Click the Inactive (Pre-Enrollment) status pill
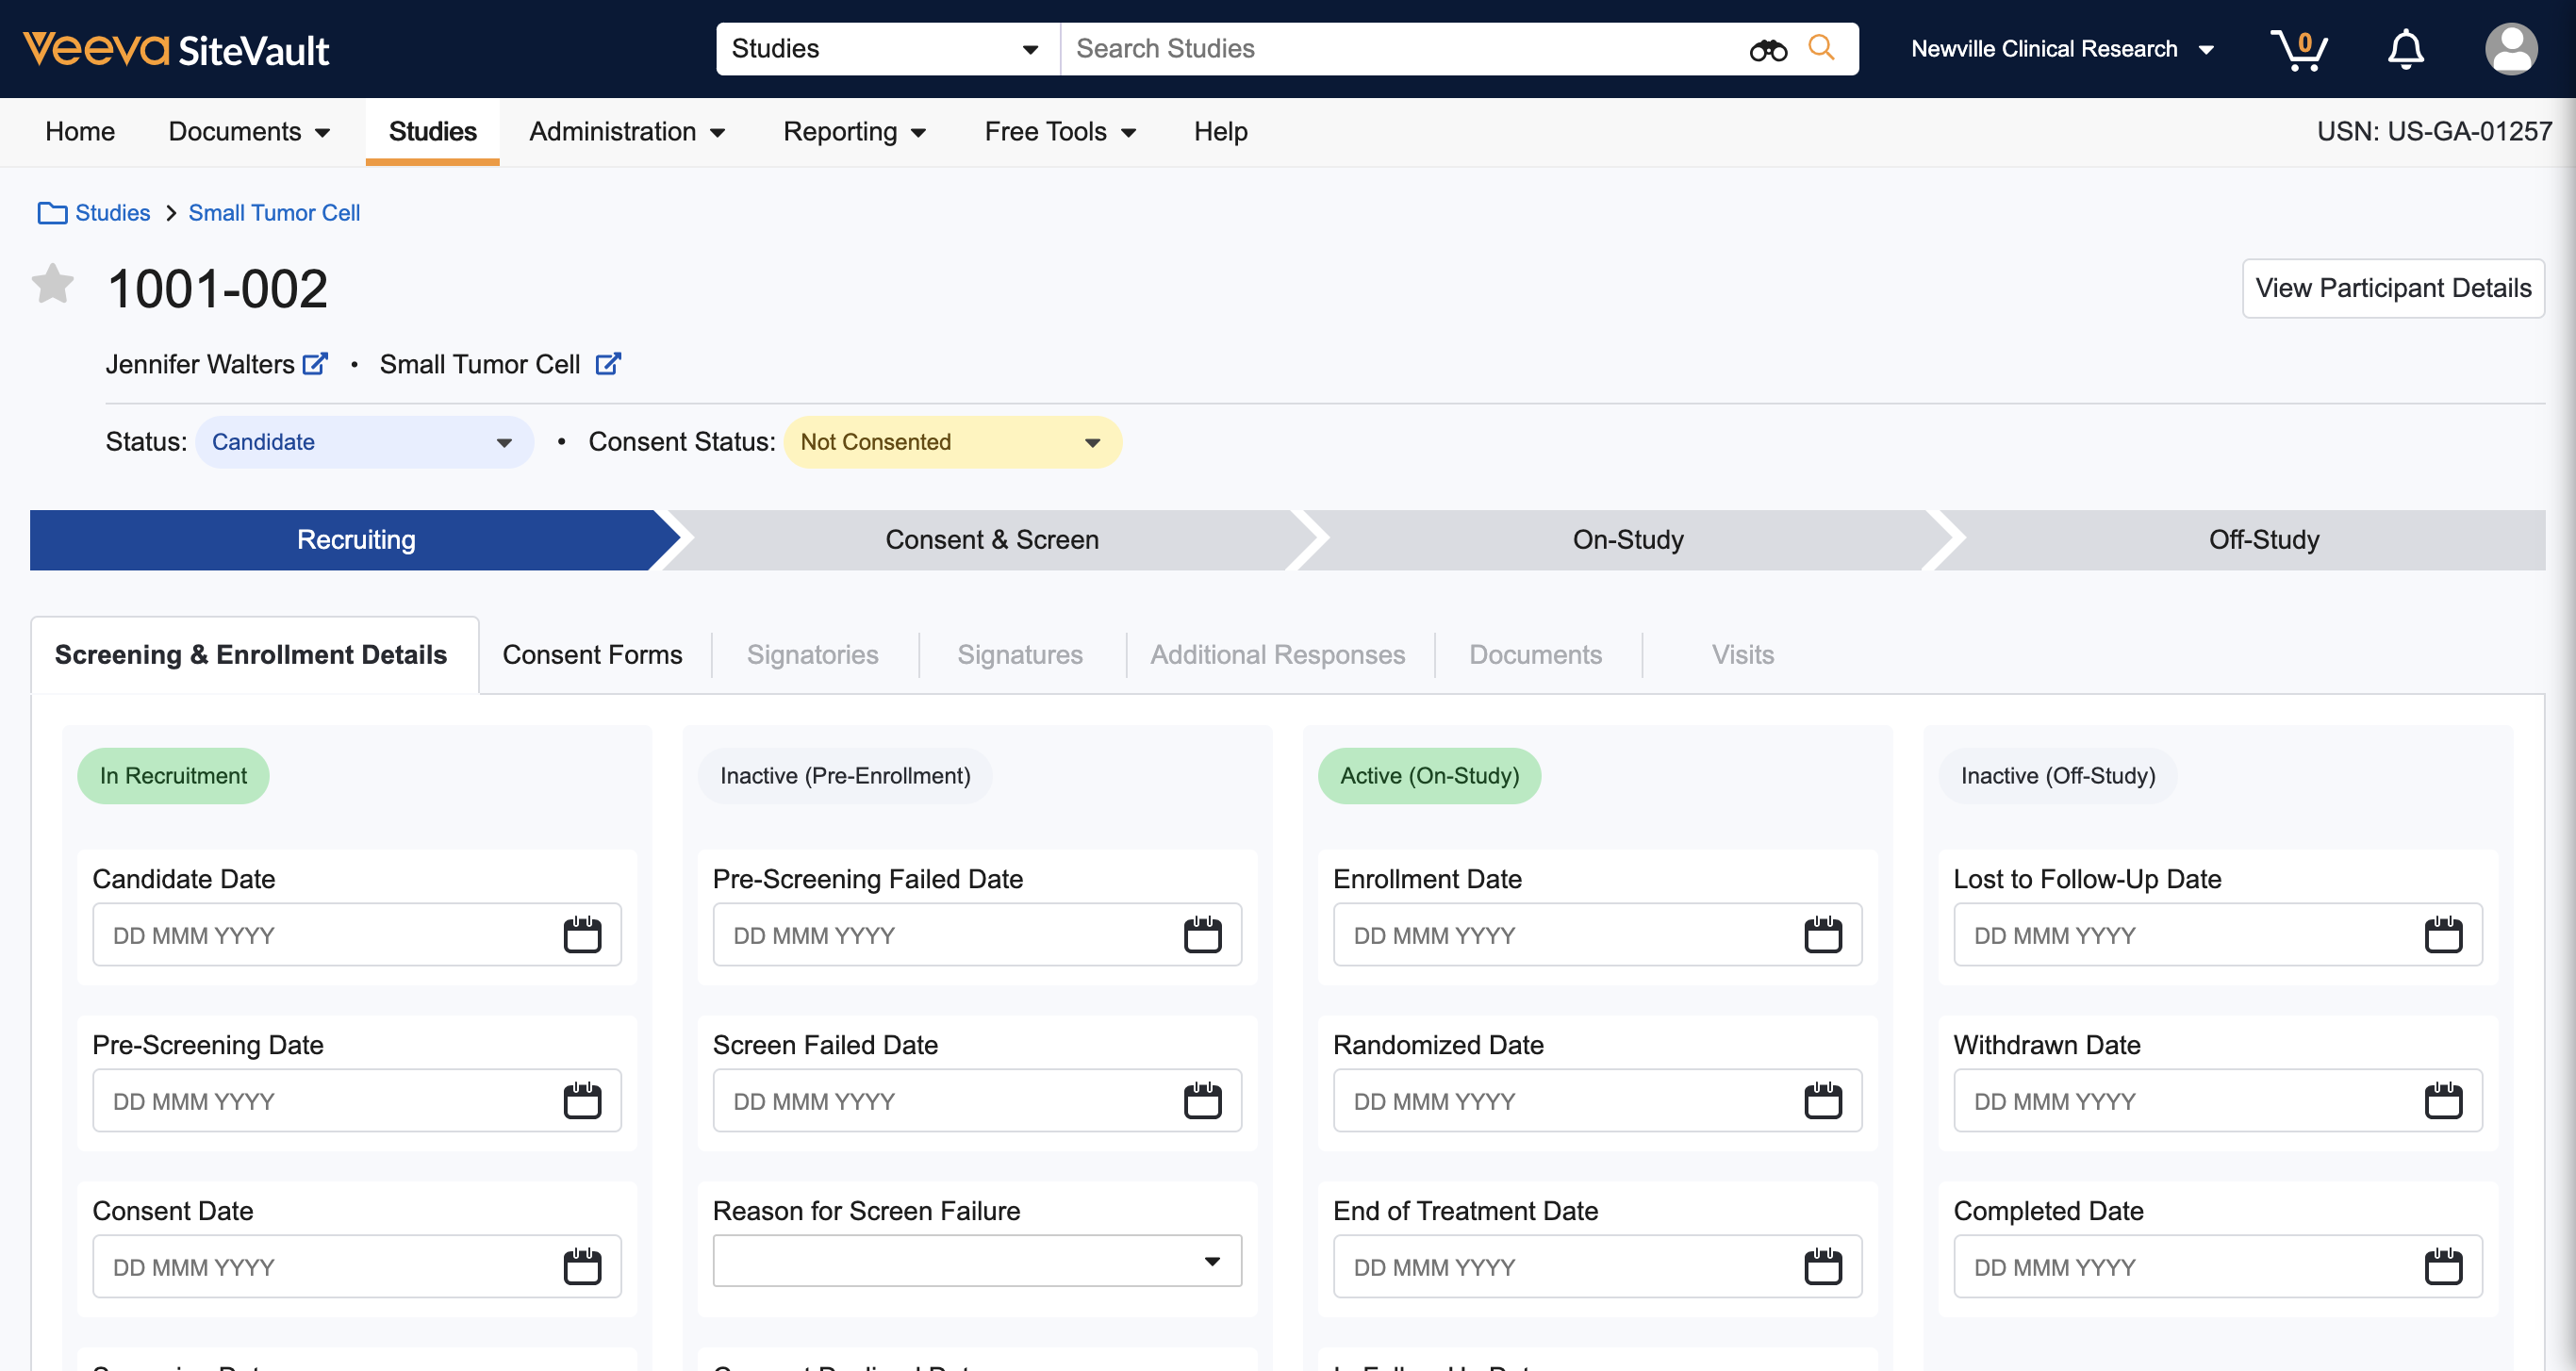 pos(845,776)
